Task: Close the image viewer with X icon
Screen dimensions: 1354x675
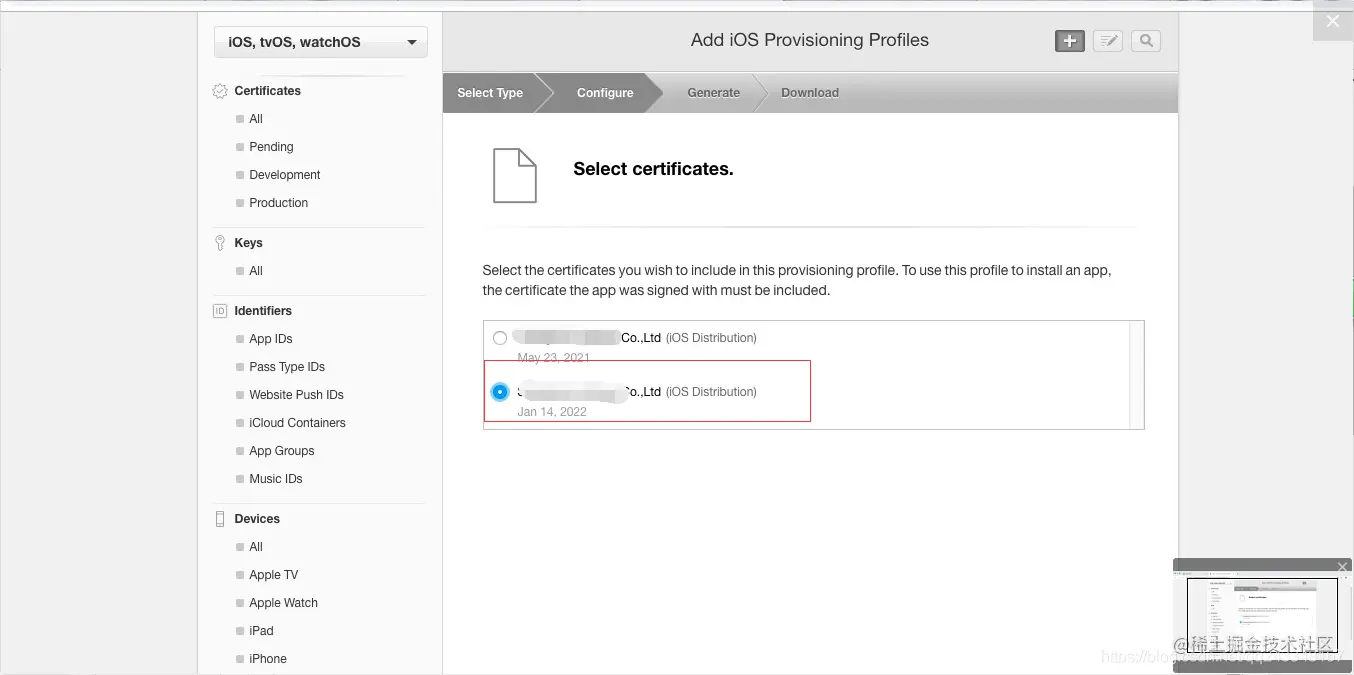Action: (x=1332, y=21)
